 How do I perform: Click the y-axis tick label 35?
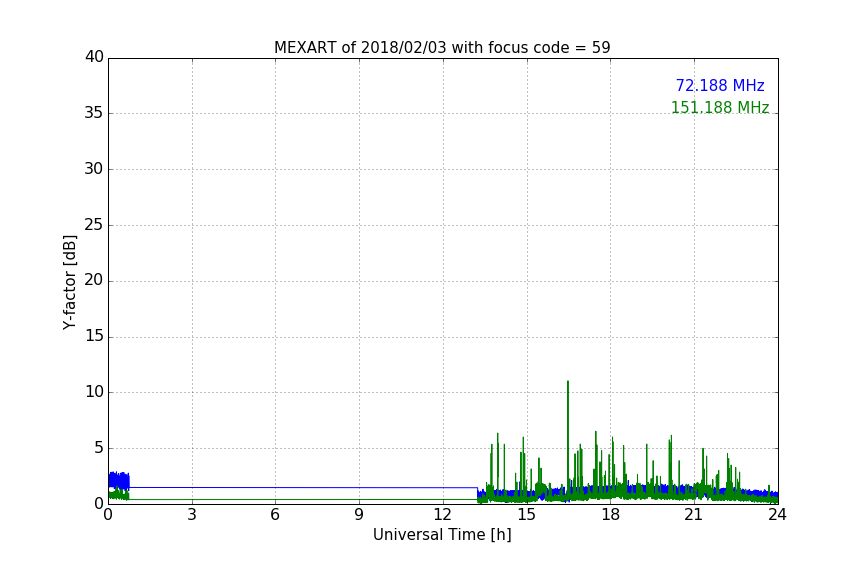tap(94, 113)
